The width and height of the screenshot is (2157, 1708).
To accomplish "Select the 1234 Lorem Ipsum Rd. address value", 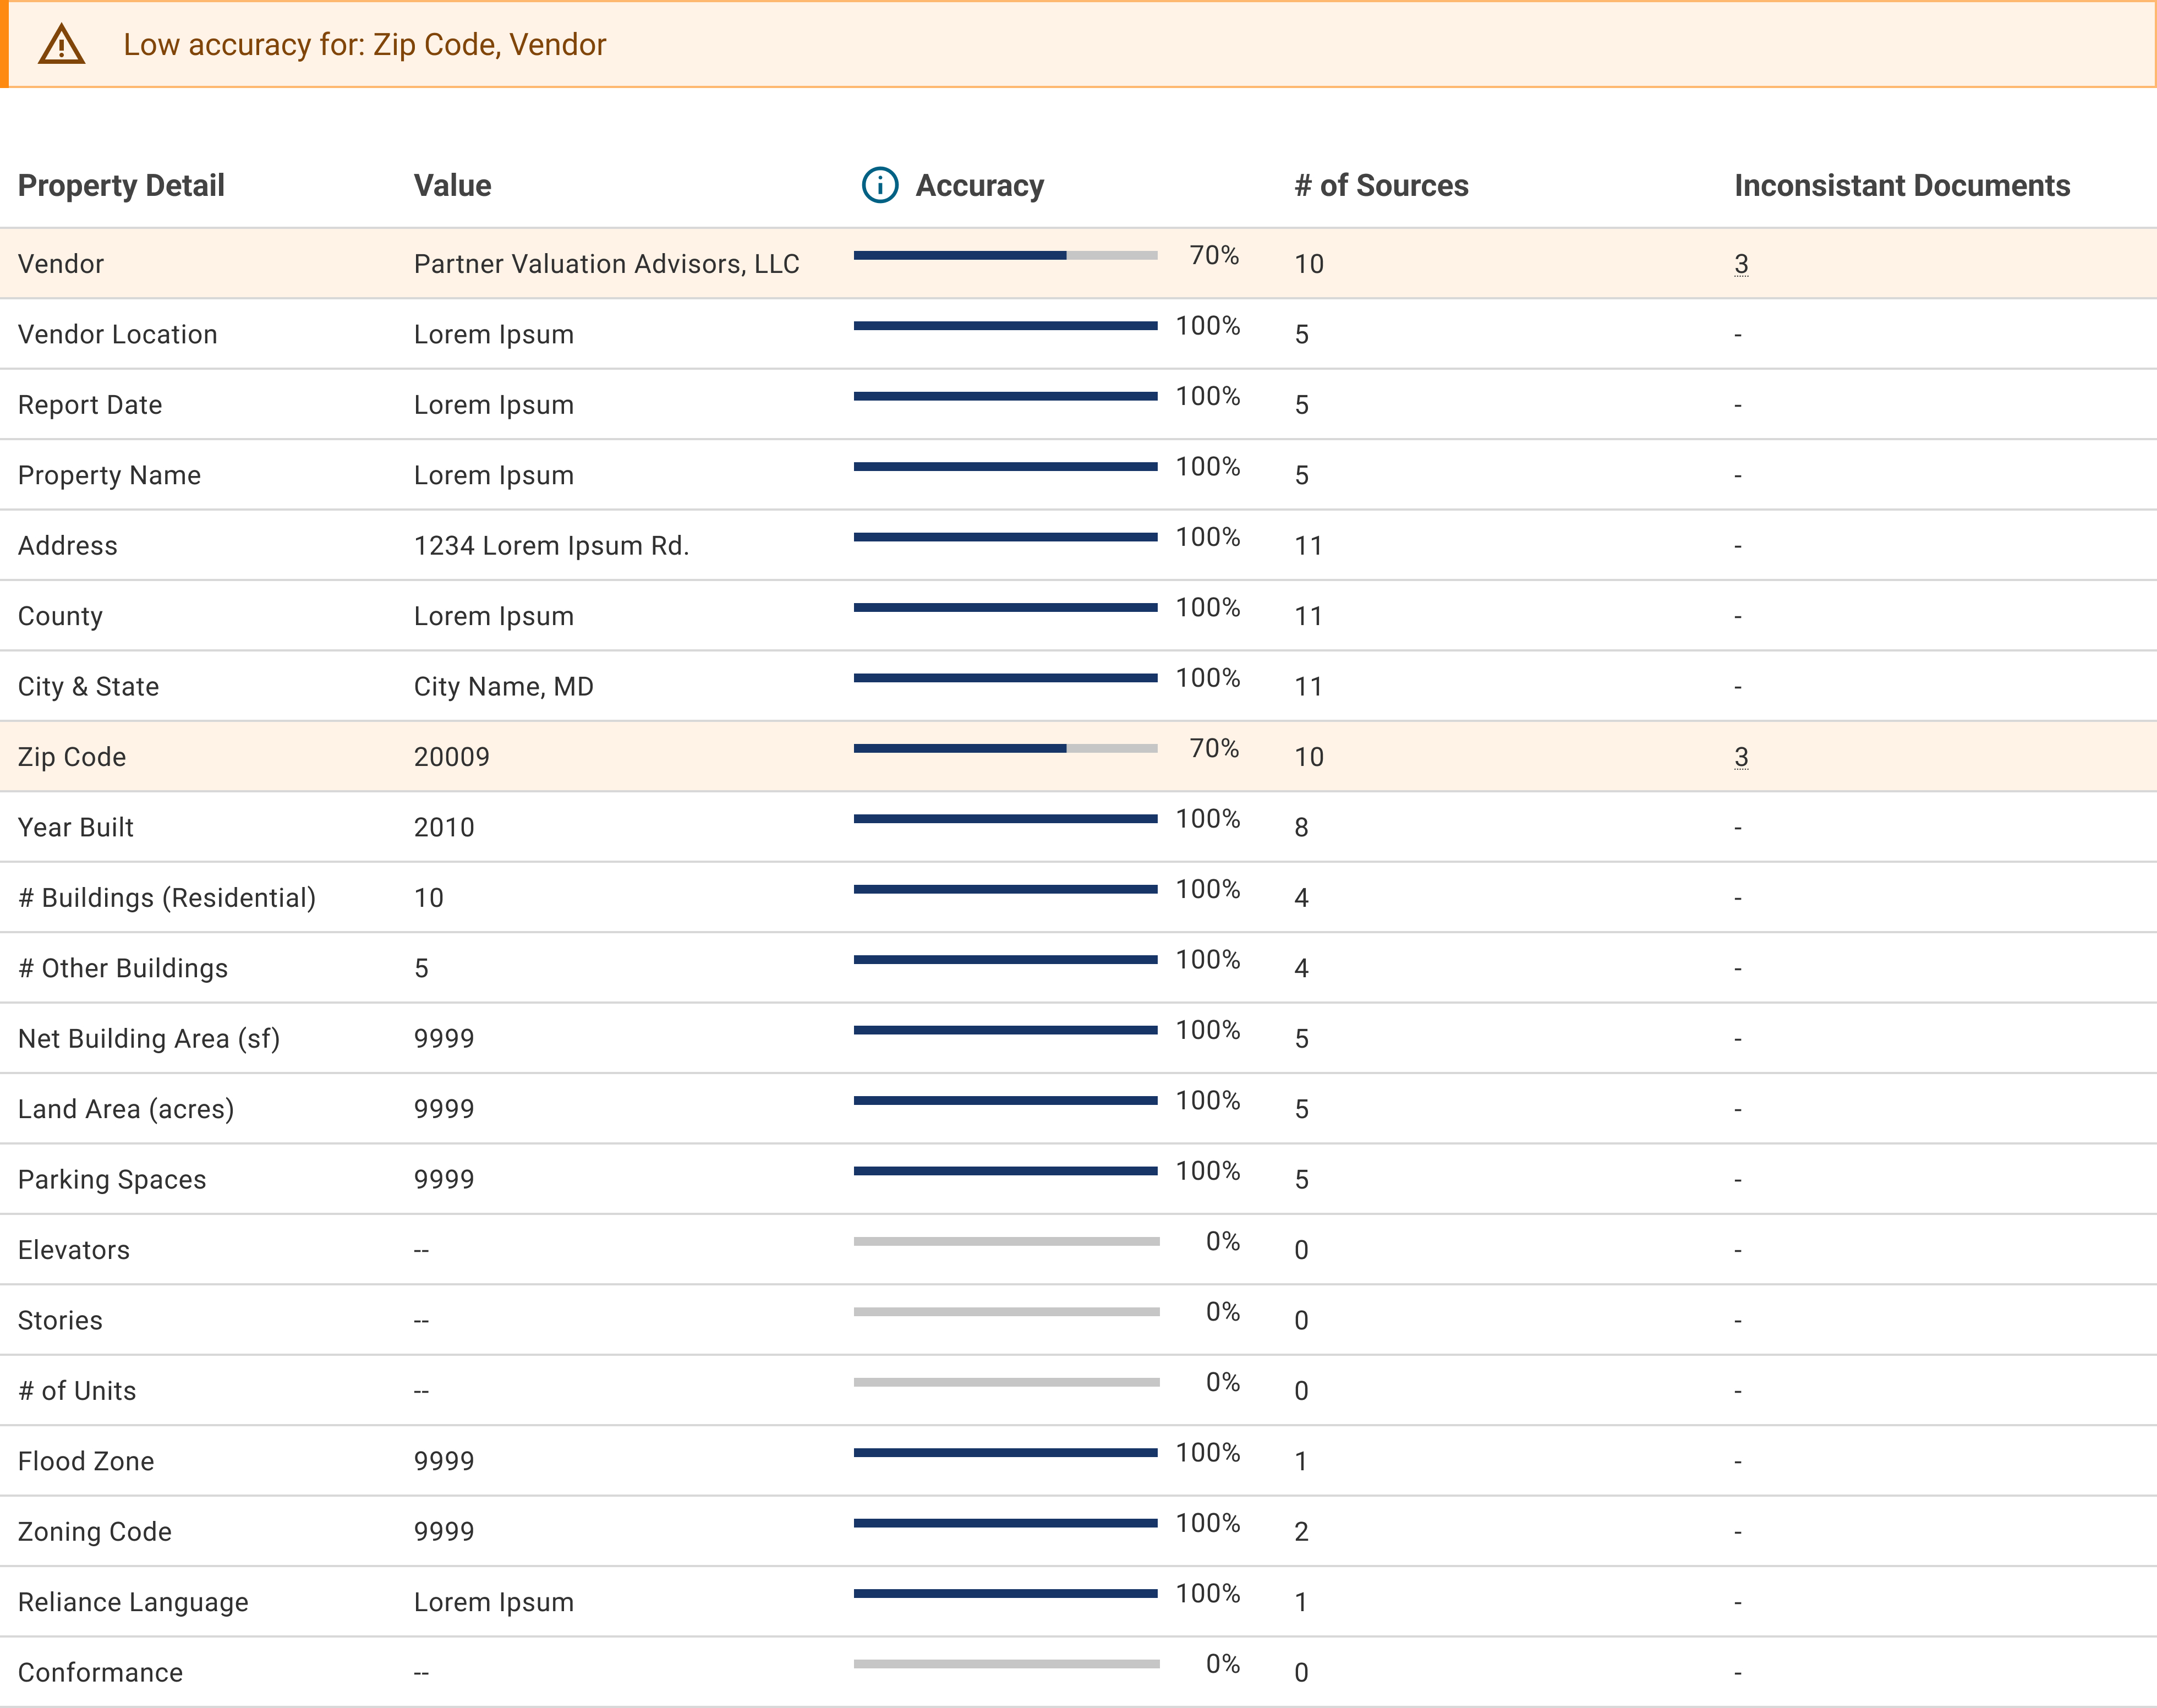I will (x=551, y=546).
